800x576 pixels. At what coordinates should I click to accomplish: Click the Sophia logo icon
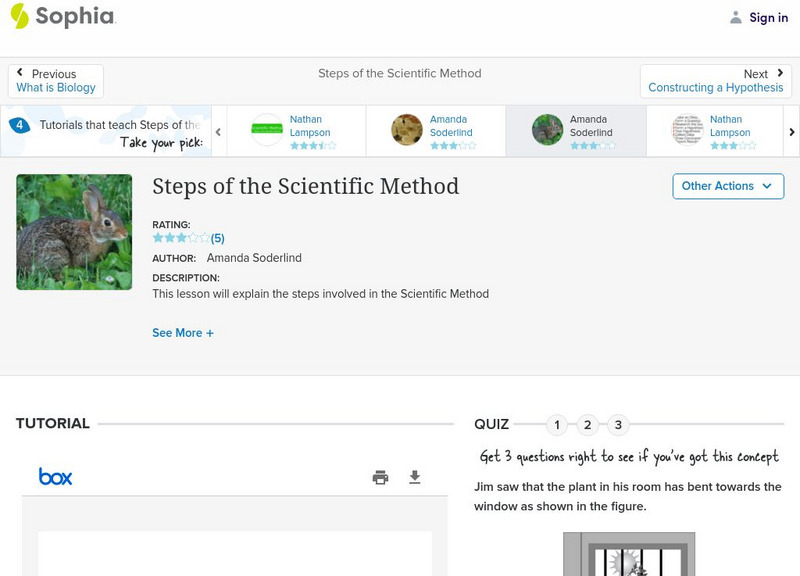click(x=20, y=16)
